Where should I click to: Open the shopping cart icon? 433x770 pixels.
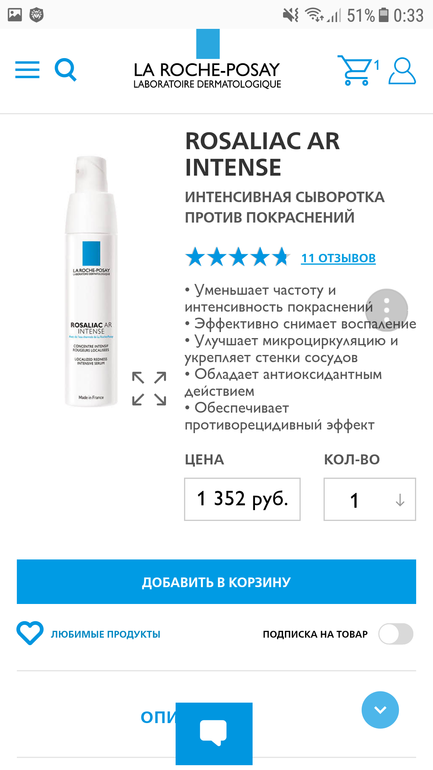354,70
